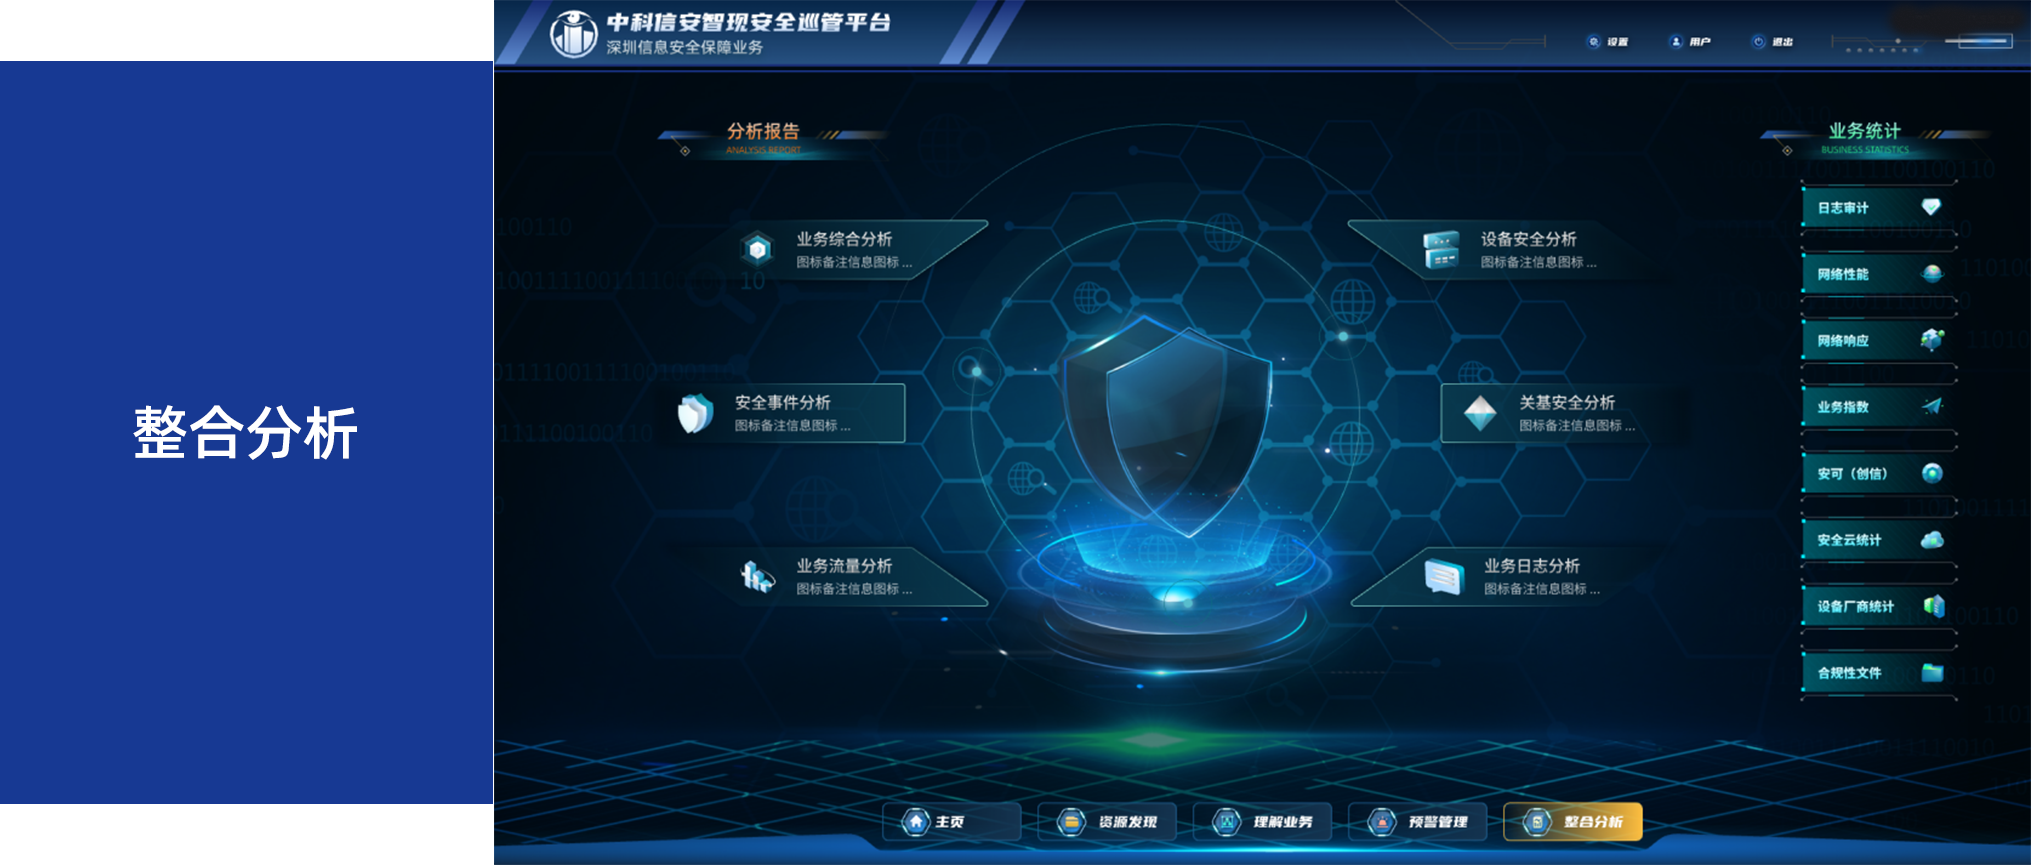
Task: Click the 用户 user profile icon
Action: (1676, 42)
